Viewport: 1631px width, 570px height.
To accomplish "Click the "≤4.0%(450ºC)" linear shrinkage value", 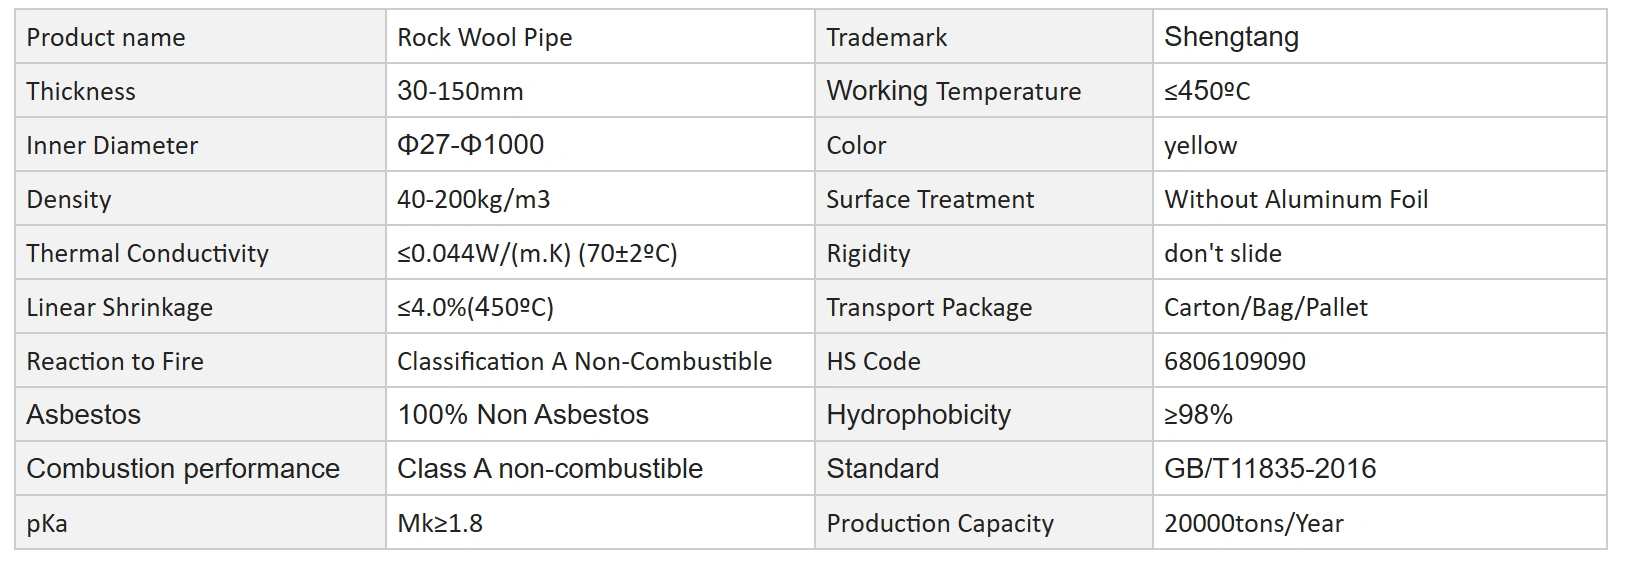I will (x=475, y=308).
